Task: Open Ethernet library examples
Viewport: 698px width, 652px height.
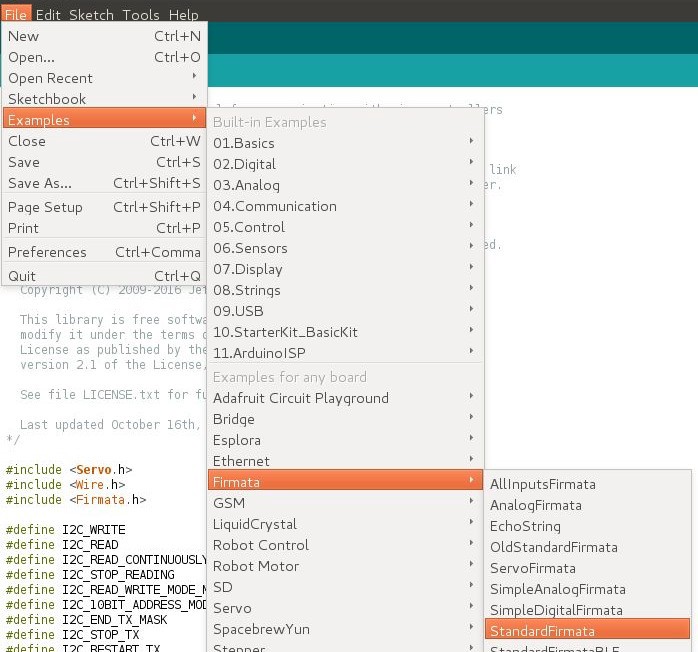Action: pos(345,461)
